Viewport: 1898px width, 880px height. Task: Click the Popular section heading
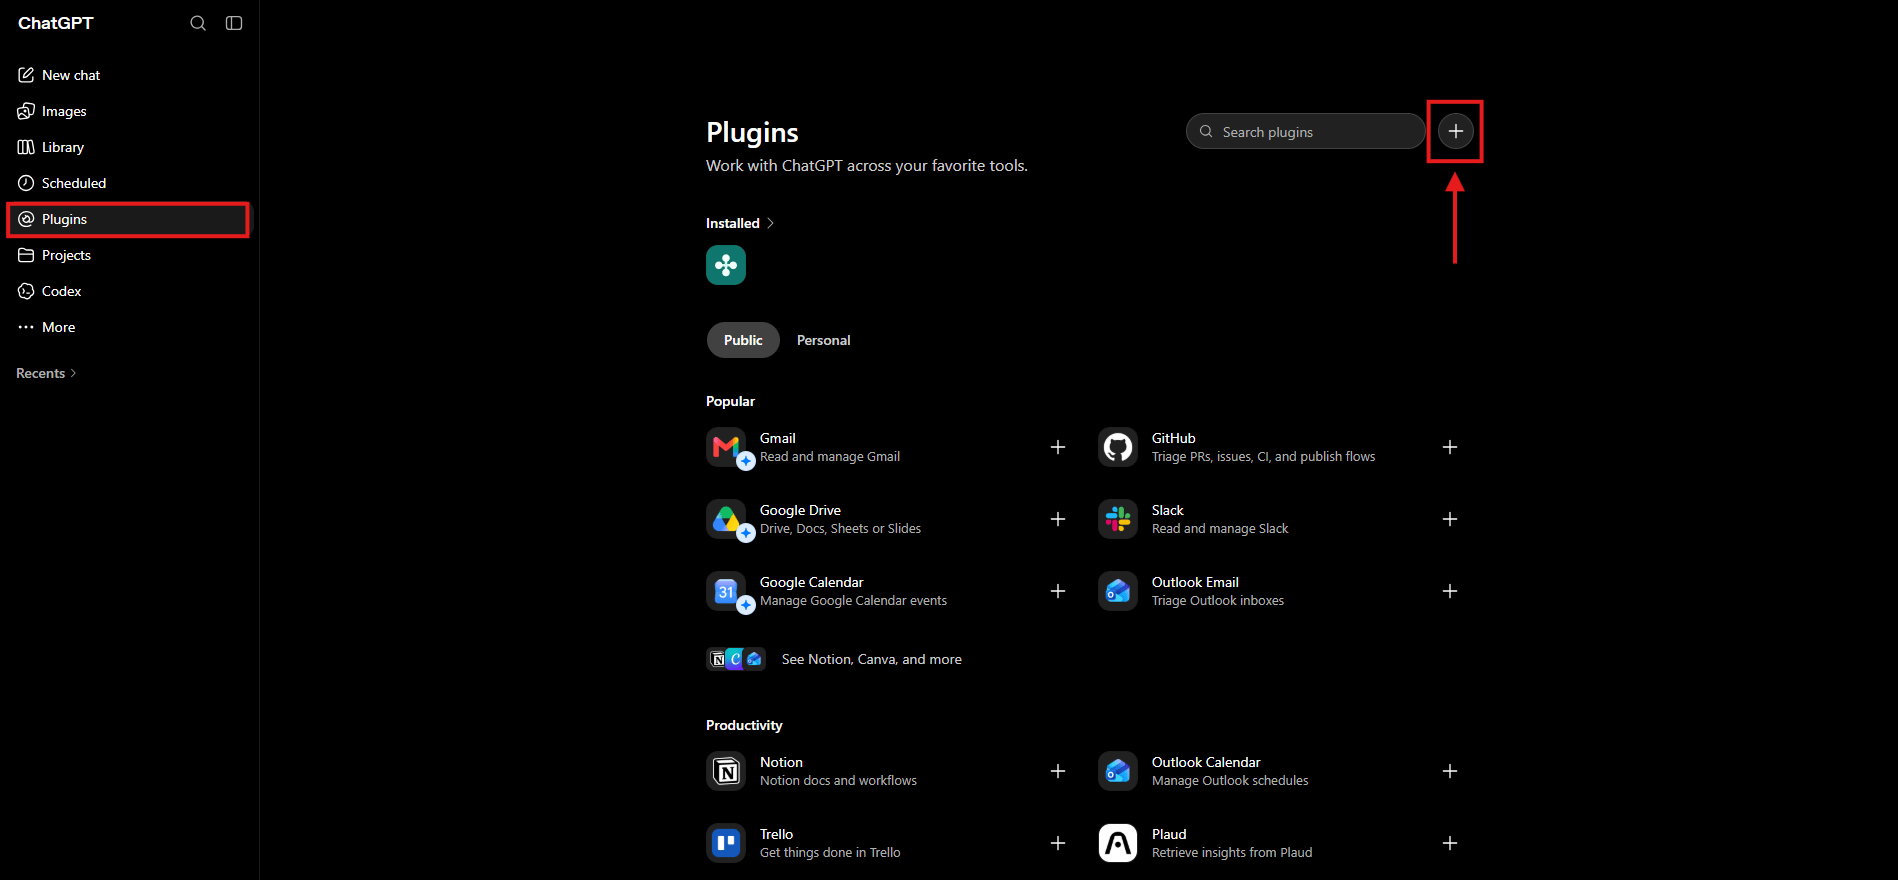[730, 401]
